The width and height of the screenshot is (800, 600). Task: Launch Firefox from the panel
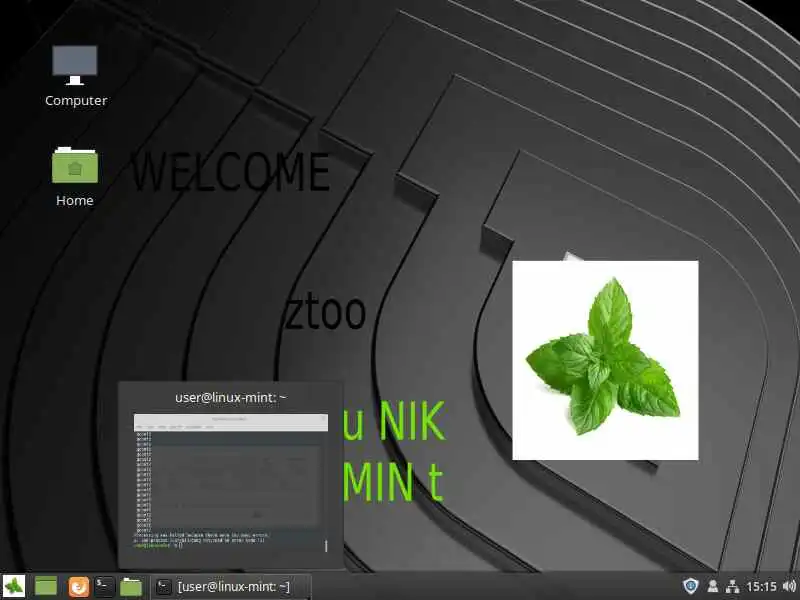(x=79, y=586)
